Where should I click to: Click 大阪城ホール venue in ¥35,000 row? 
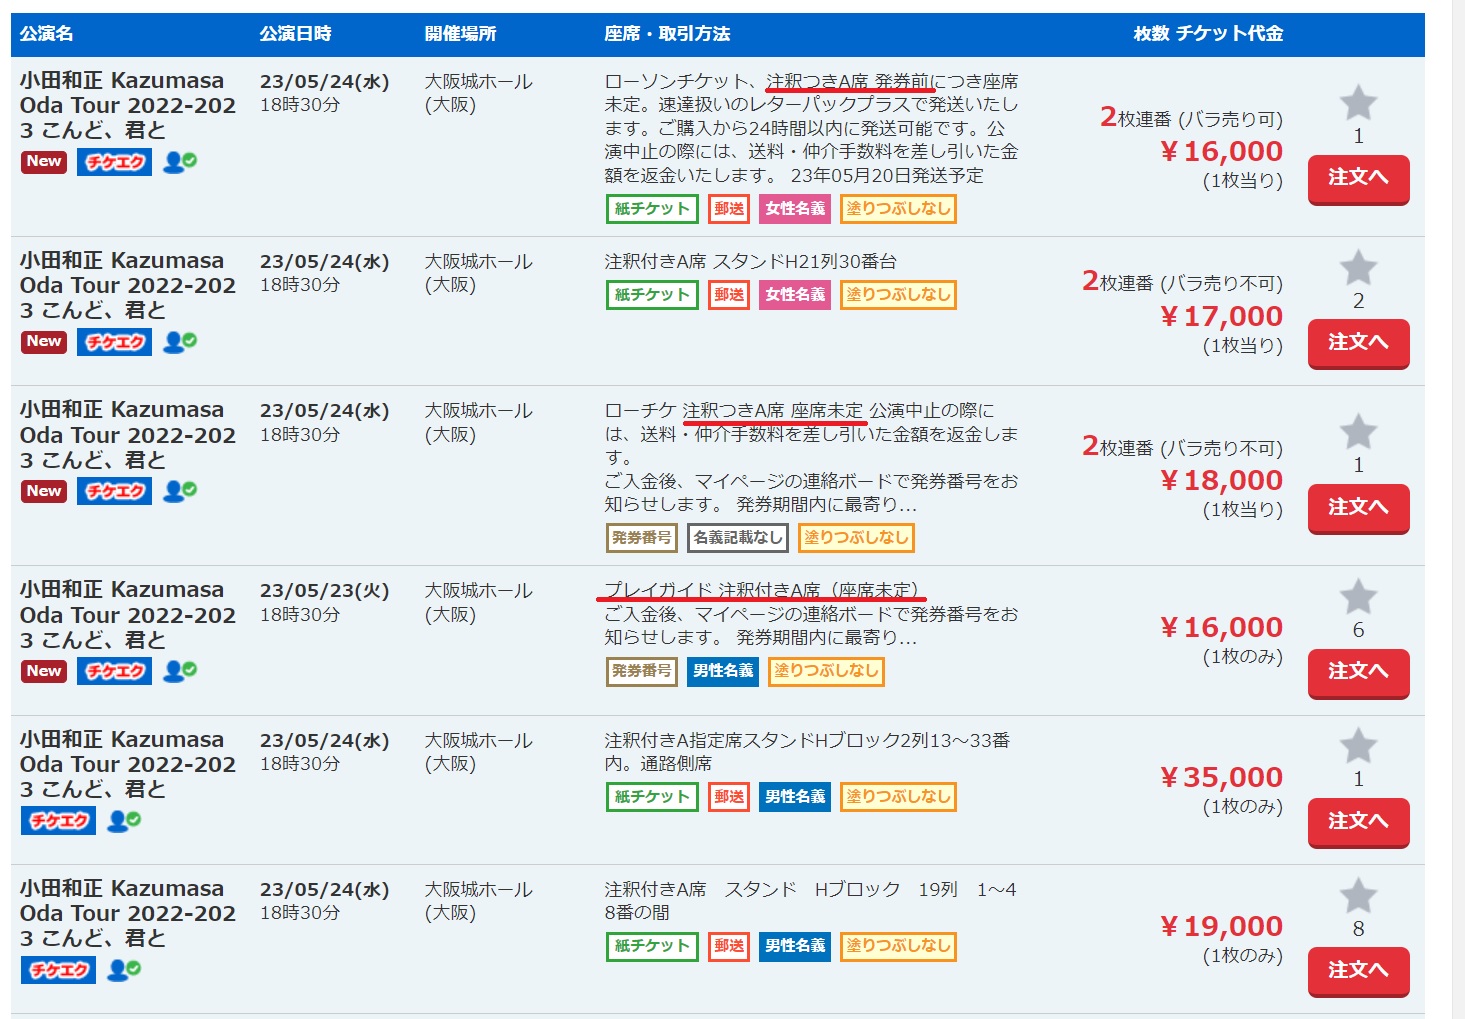point(479,752)
